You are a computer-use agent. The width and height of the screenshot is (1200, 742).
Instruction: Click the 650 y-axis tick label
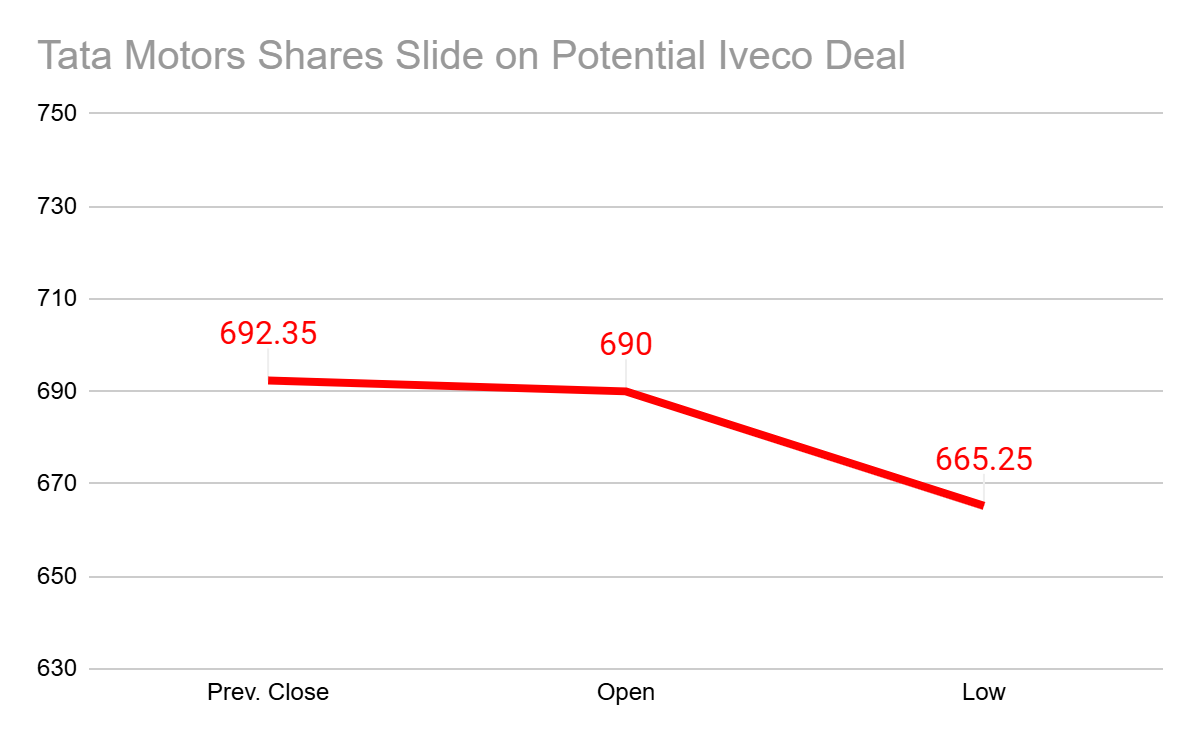coord(57,577)
